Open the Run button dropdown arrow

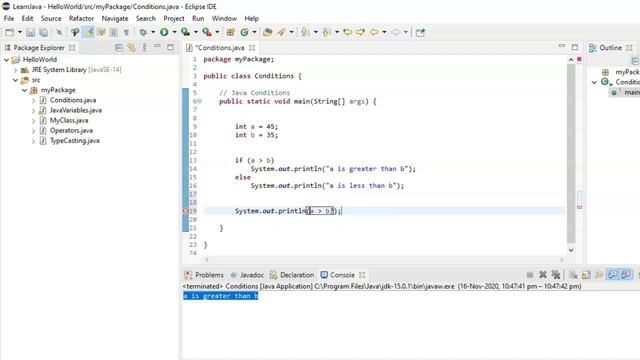[174, 32]
